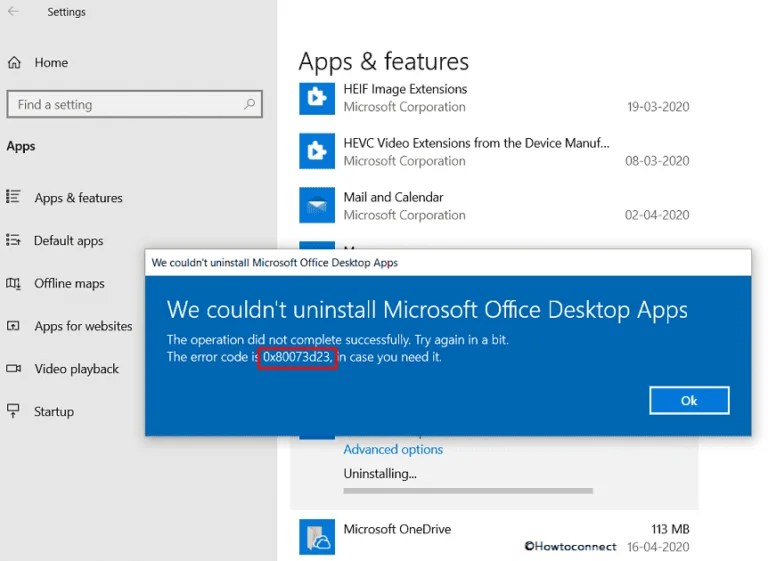The height and width of the screenshot is (561, 768).
Task: Click the Startup icon
Action: pyautogui.click(x=13, y=411)
